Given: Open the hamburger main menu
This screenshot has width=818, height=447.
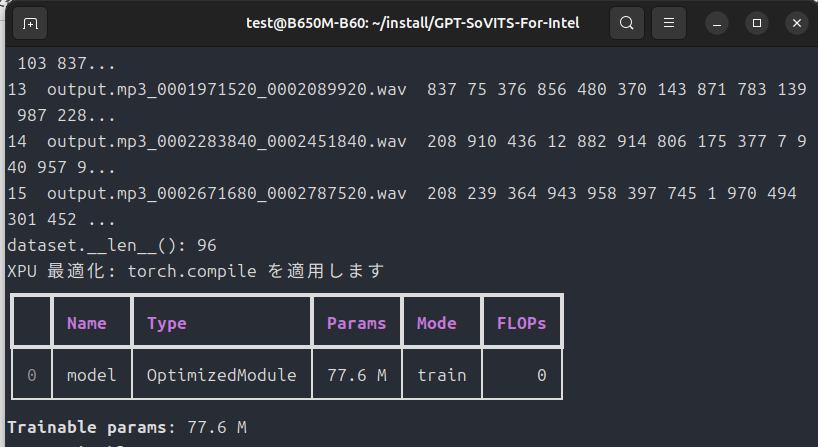Looking at the screenshot, I should (x=673, y=23).
